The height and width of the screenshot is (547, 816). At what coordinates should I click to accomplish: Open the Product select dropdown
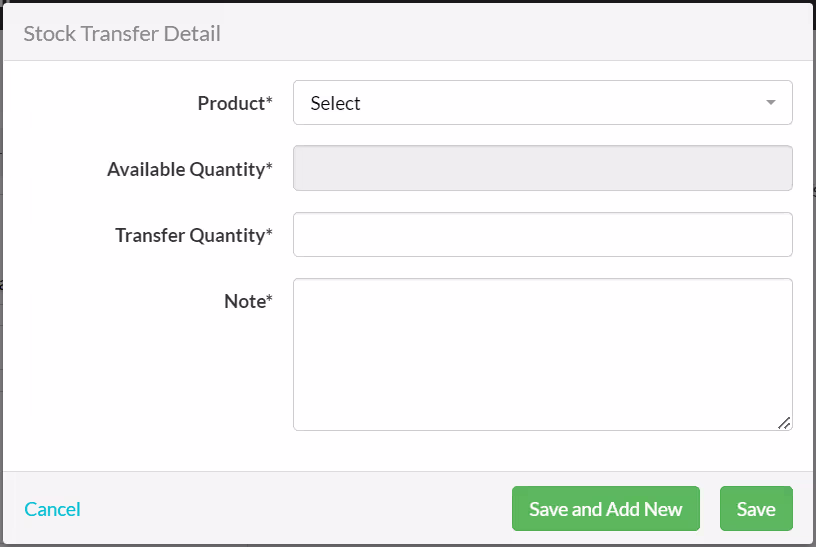(543, 103)
